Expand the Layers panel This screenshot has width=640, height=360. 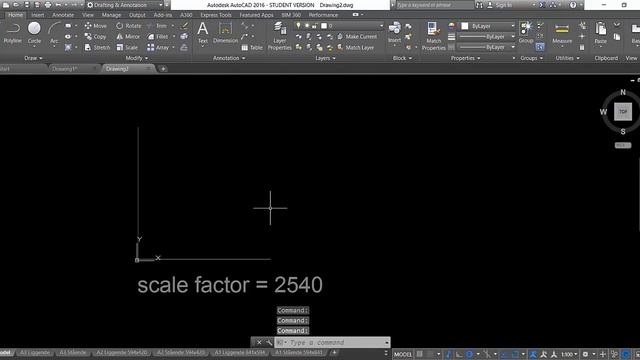click(325, 58)
